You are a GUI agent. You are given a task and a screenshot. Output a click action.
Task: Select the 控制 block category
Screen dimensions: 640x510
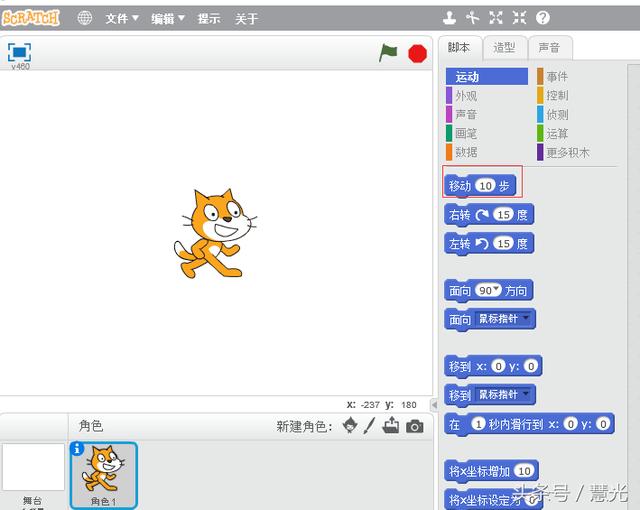pyautogui.click(x=553, y=95)
